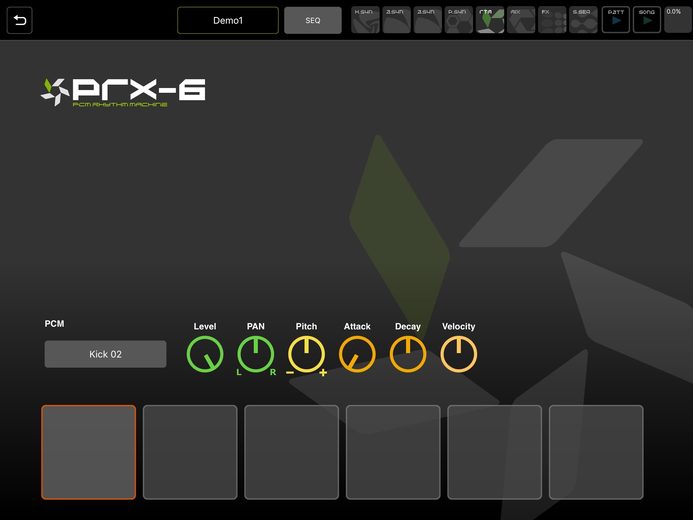
Task: Tap the orange-outlined selected drum pad
Action: point(88,452)
